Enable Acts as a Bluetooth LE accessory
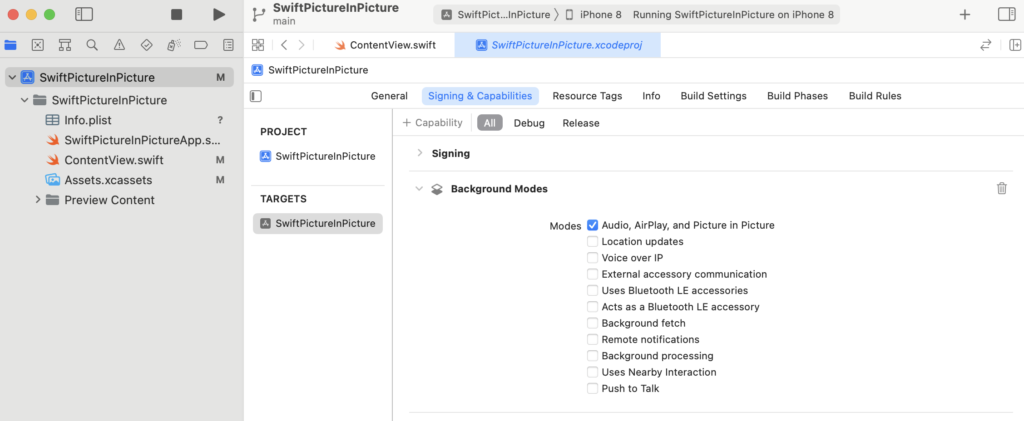This screenshot has width=1024, height=421. click(x=592, y=307)
